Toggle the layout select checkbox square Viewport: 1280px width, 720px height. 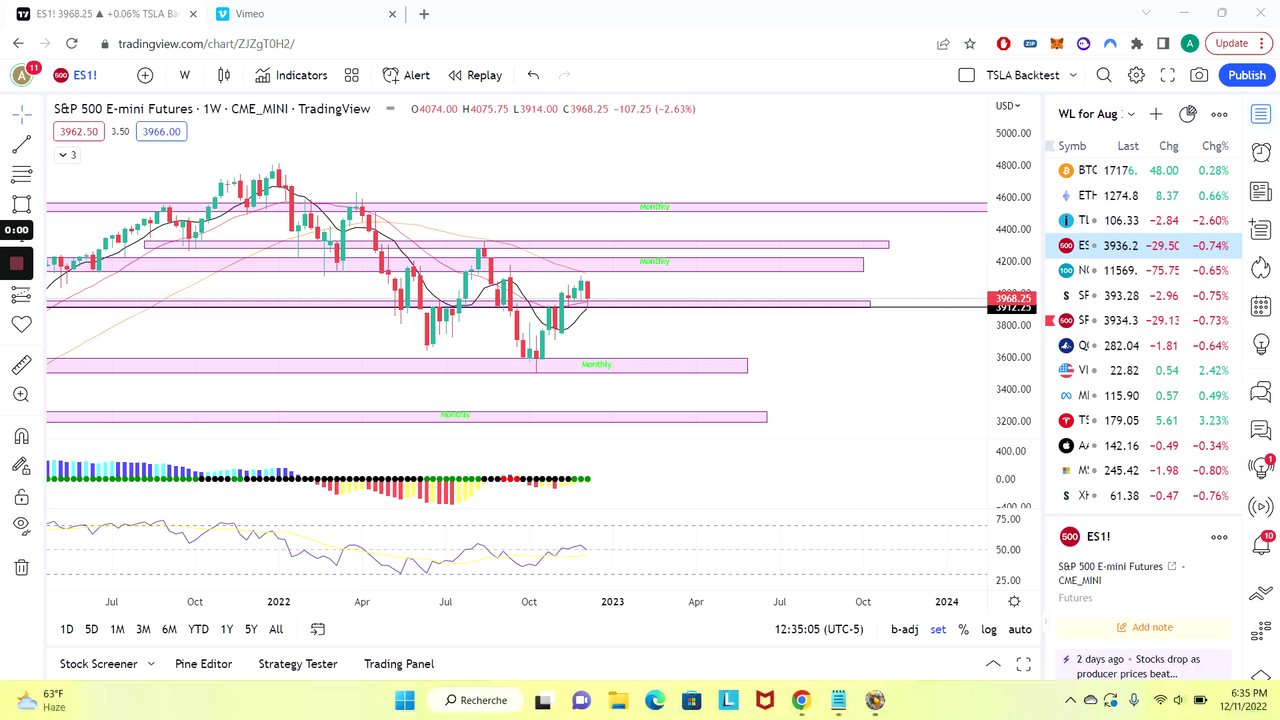coord(966,75)
